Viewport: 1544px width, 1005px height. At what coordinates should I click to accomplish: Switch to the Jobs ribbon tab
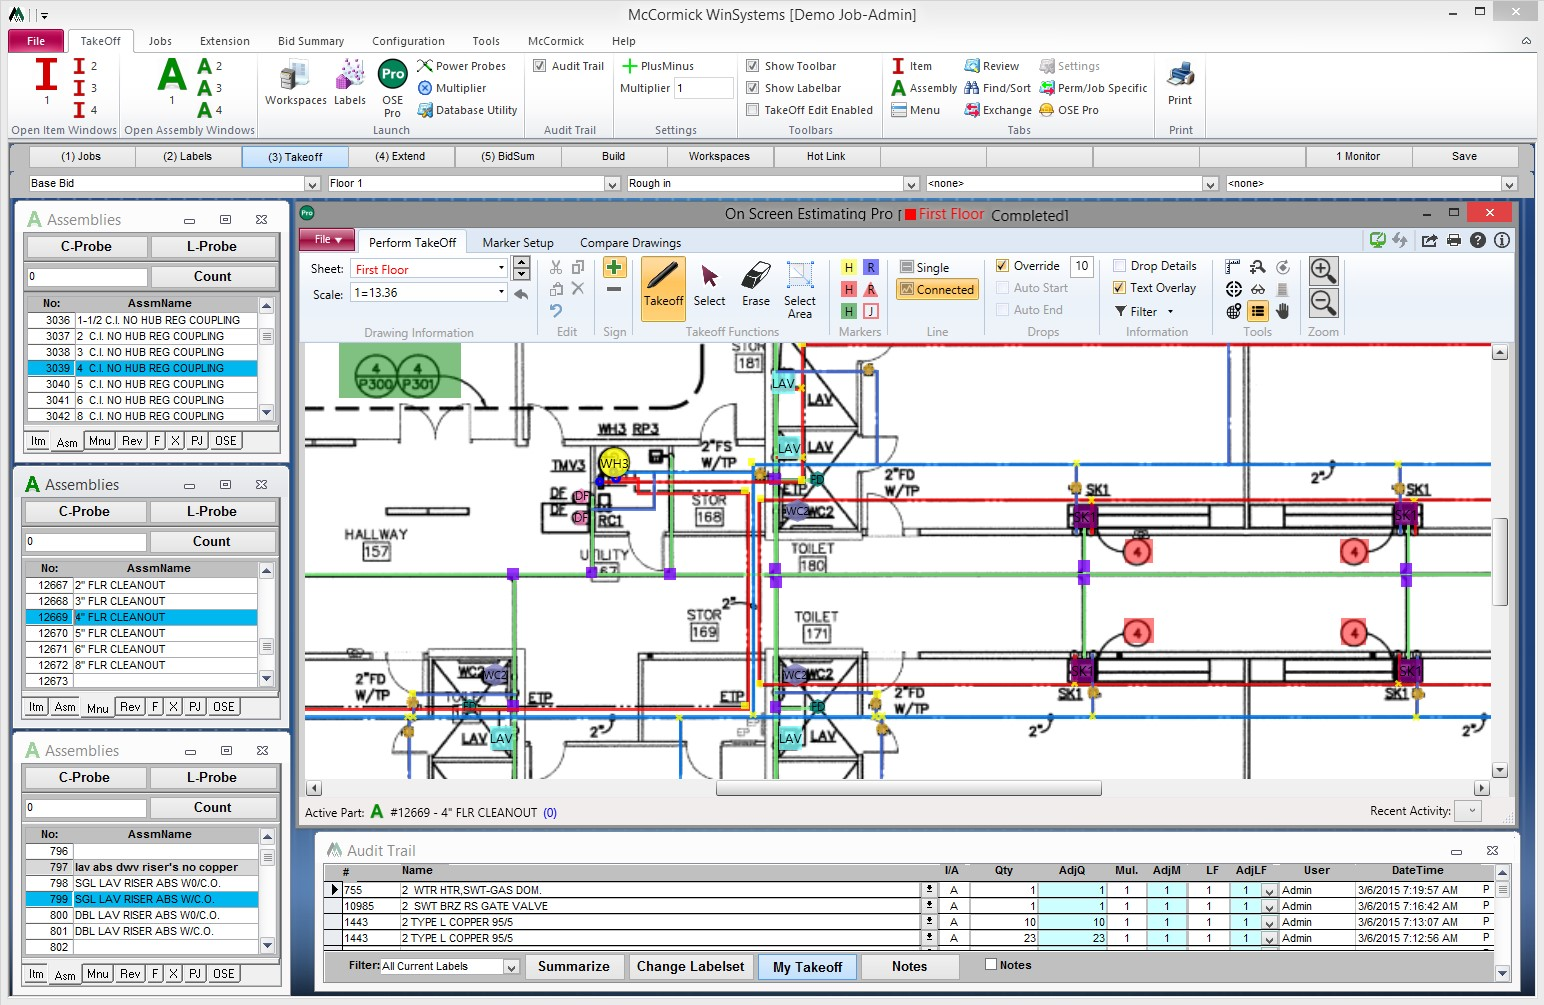160,41
